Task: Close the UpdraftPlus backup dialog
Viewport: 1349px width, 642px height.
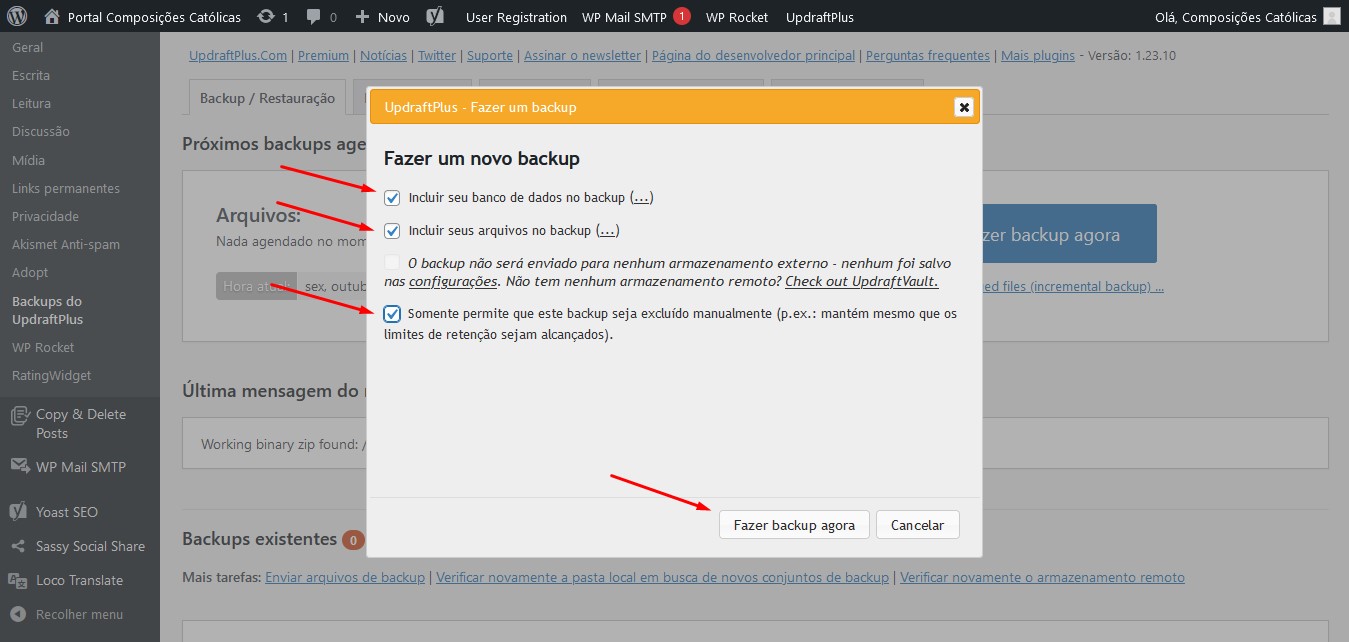Action: (964, 107)
